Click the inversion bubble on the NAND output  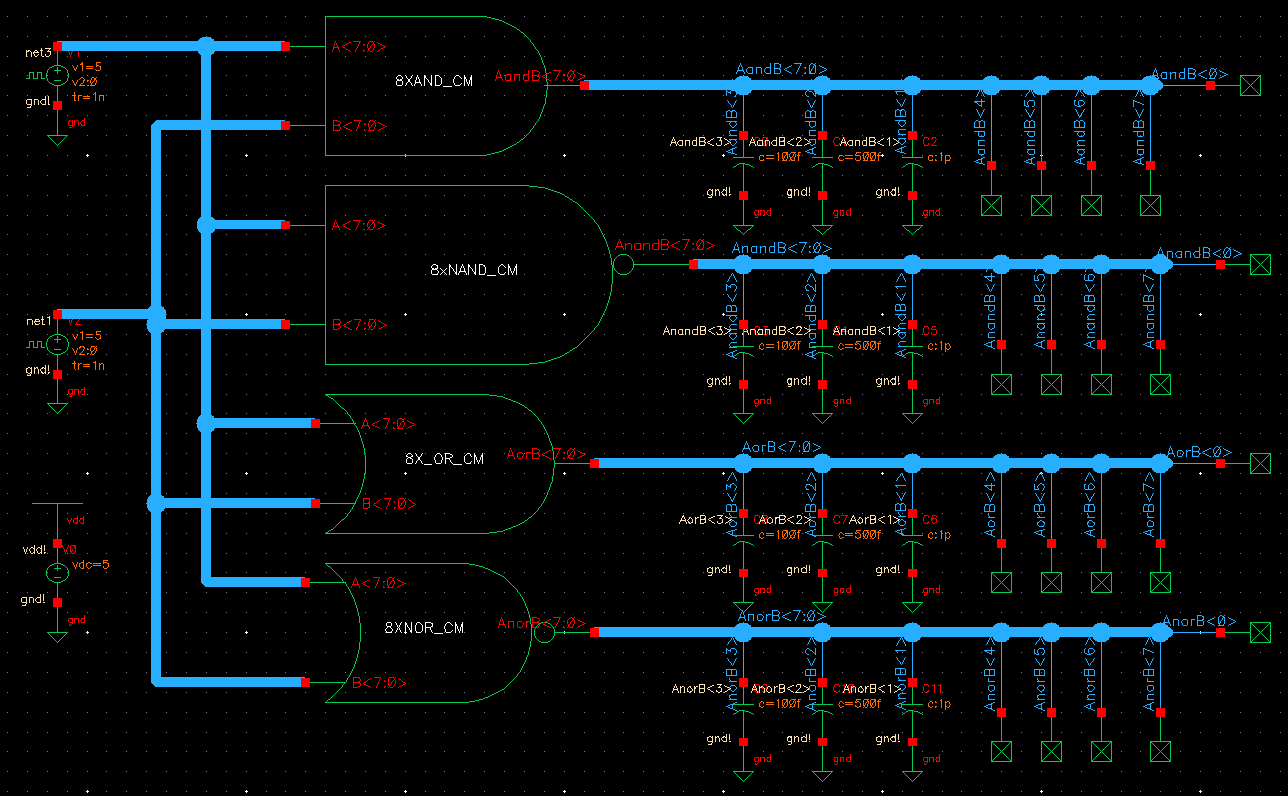point(623,265)
